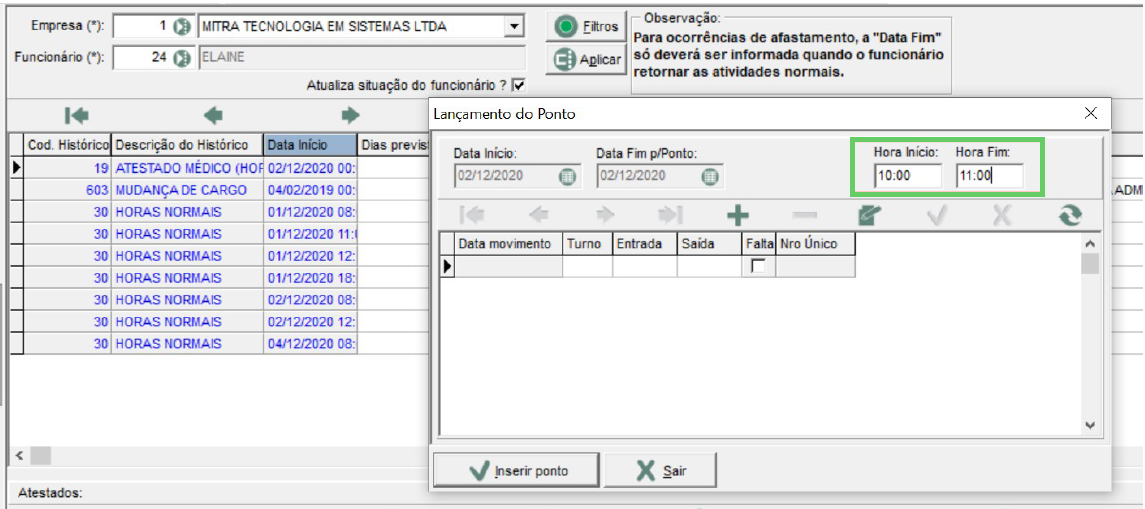Click the Sair button
Image resolution: width=1145 pixels, height=509 pixels.
pos(662,471)
